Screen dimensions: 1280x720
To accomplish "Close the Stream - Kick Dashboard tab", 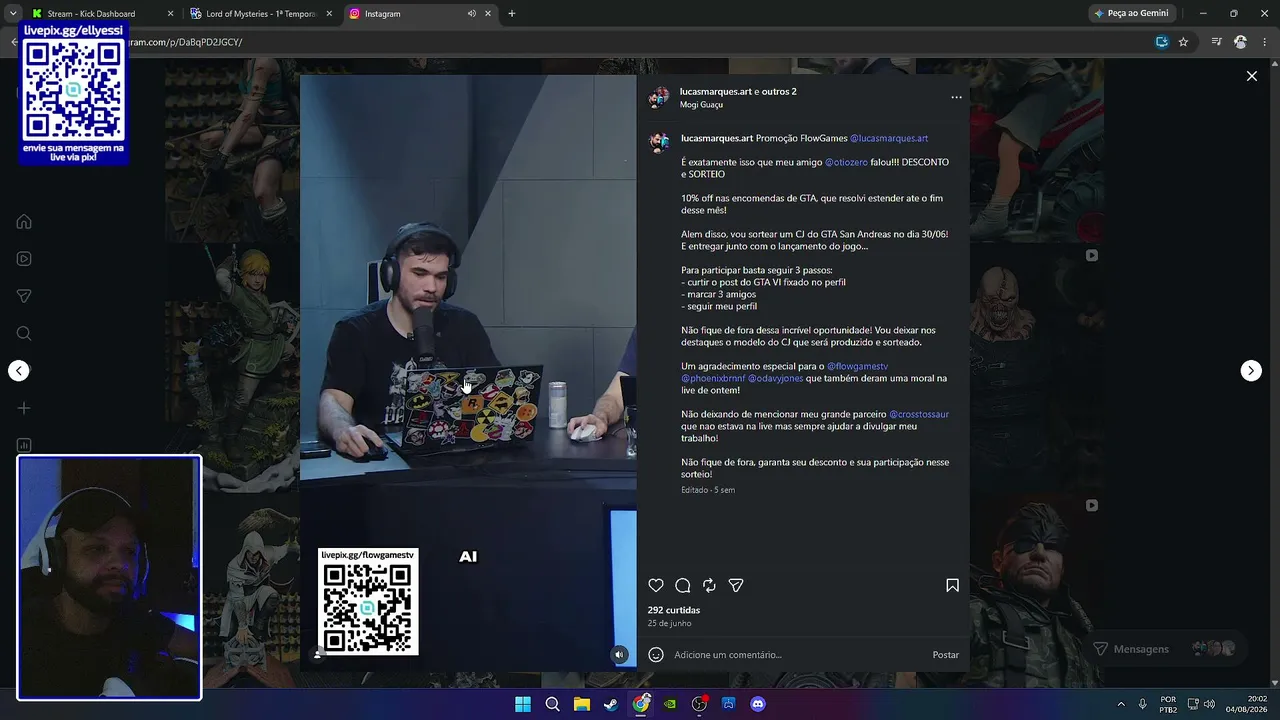I will click(x=170, y=14).
